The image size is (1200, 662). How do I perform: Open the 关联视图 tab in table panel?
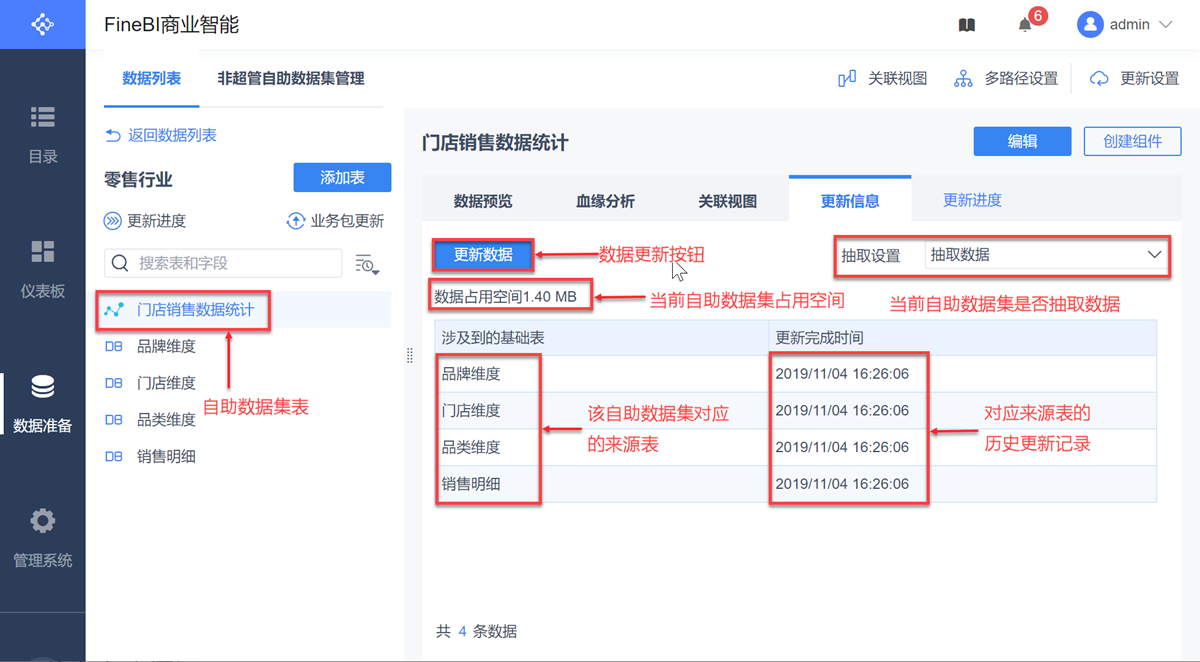pos(727,201)
